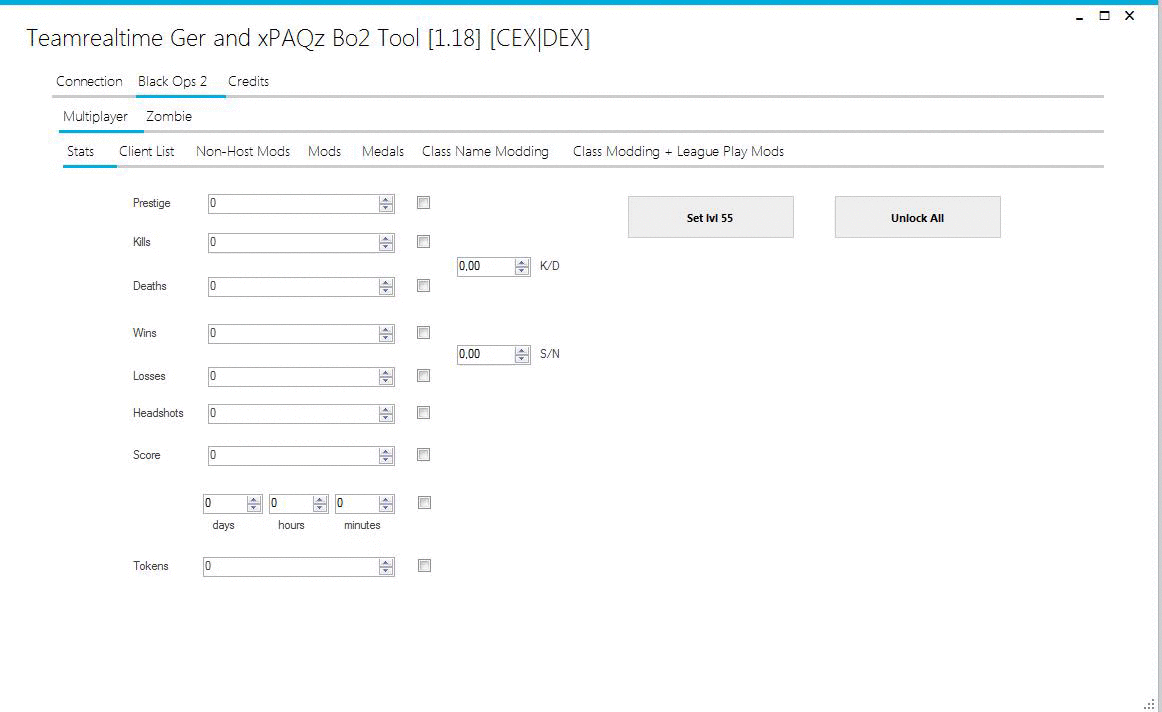The image size is (1162, 712).
Task: Decrease Deaths with down arrow
Action: (385, 291)
